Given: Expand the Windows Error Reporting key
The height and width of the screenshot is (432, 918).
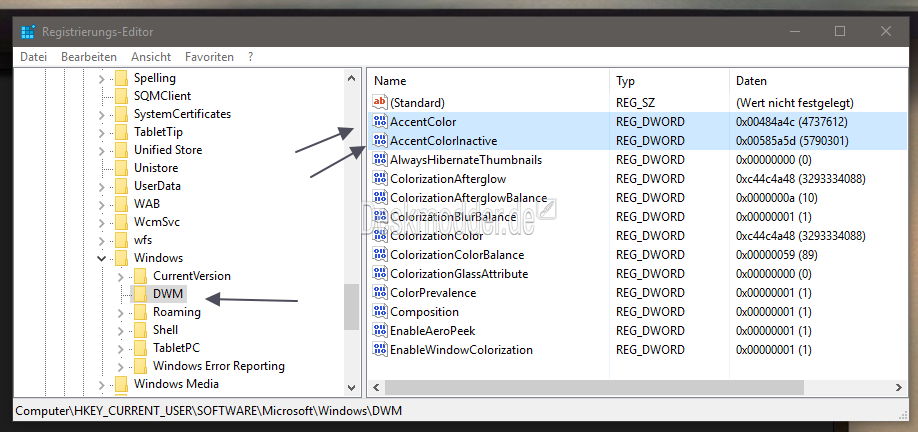Looking at the screenshot, I should 121,367.
